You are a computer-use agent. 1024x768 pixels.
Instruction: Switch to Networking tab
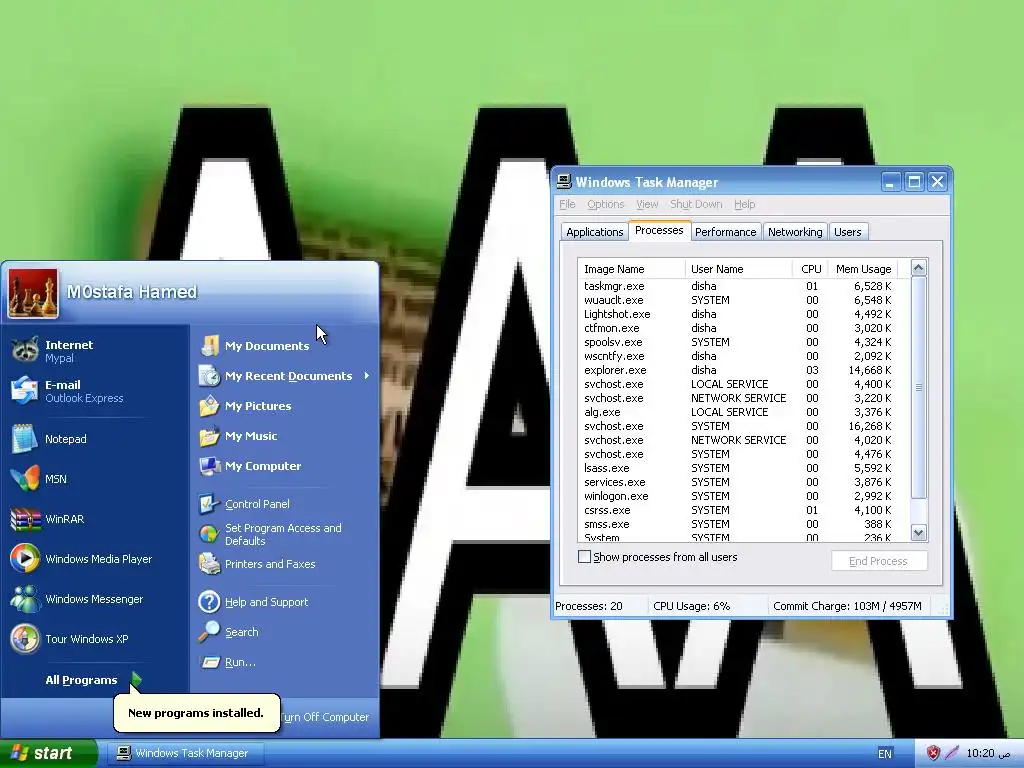coord(795,232)
